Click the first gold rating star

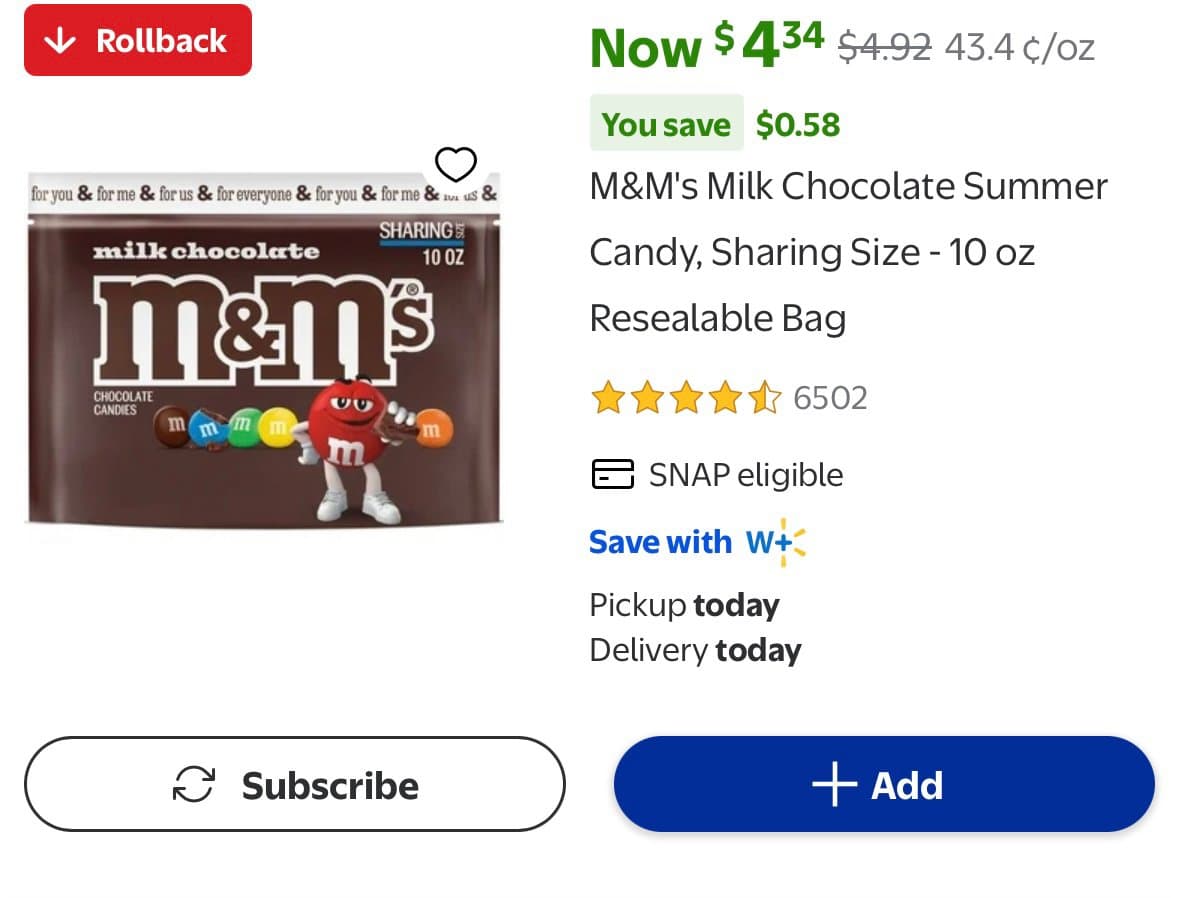tap(607, 398)
